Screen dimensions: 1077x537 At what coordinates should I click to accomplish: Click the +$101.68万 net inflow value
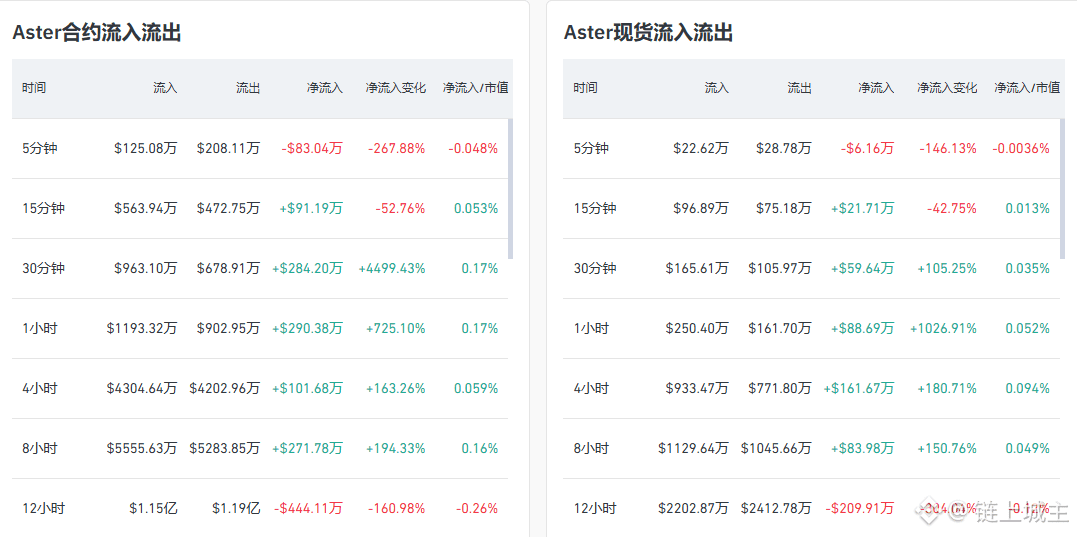click(307, 389)
